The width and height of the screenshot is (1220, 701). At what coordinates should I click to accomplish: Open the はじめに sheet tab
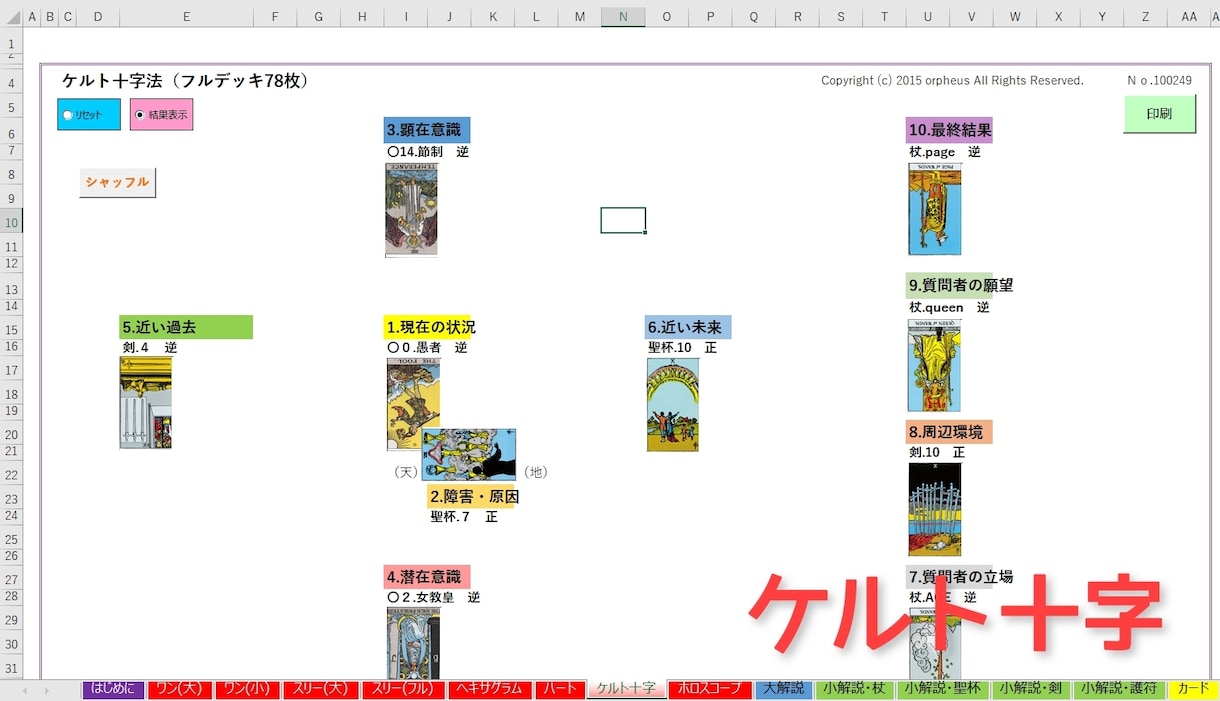click(114, 689)
